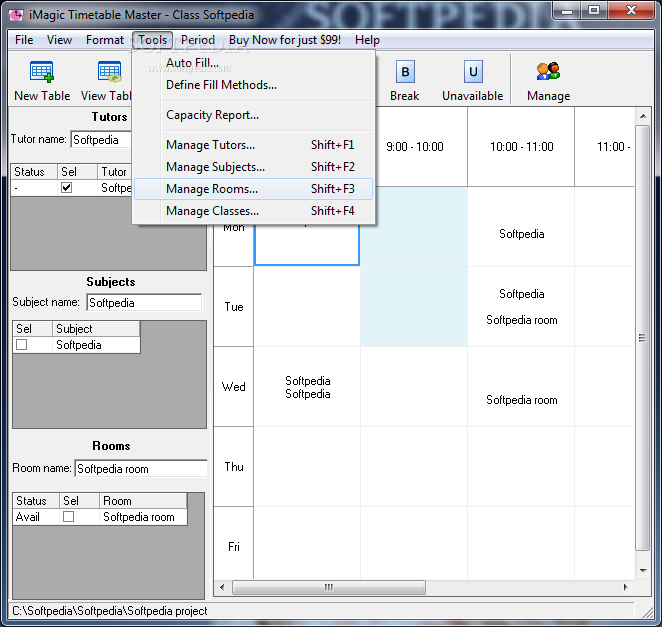Select the selected Monday timetable cell

[307, 244]
